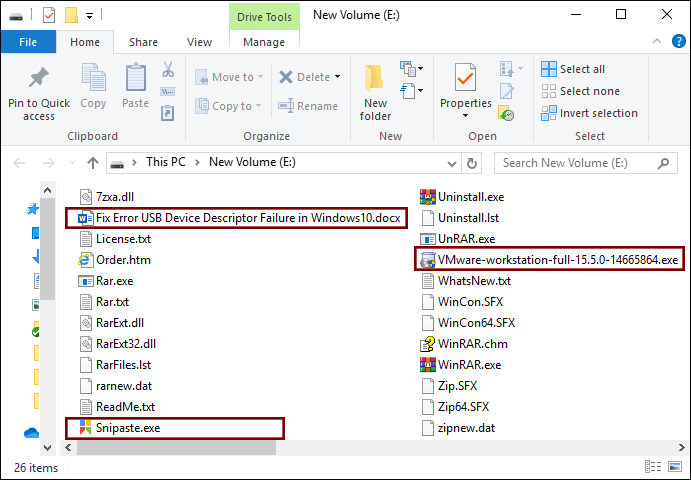This screenshot has width=691, height=480.
Task: Click the horizontal scrollbar right arrow
Action: [681, 447]
